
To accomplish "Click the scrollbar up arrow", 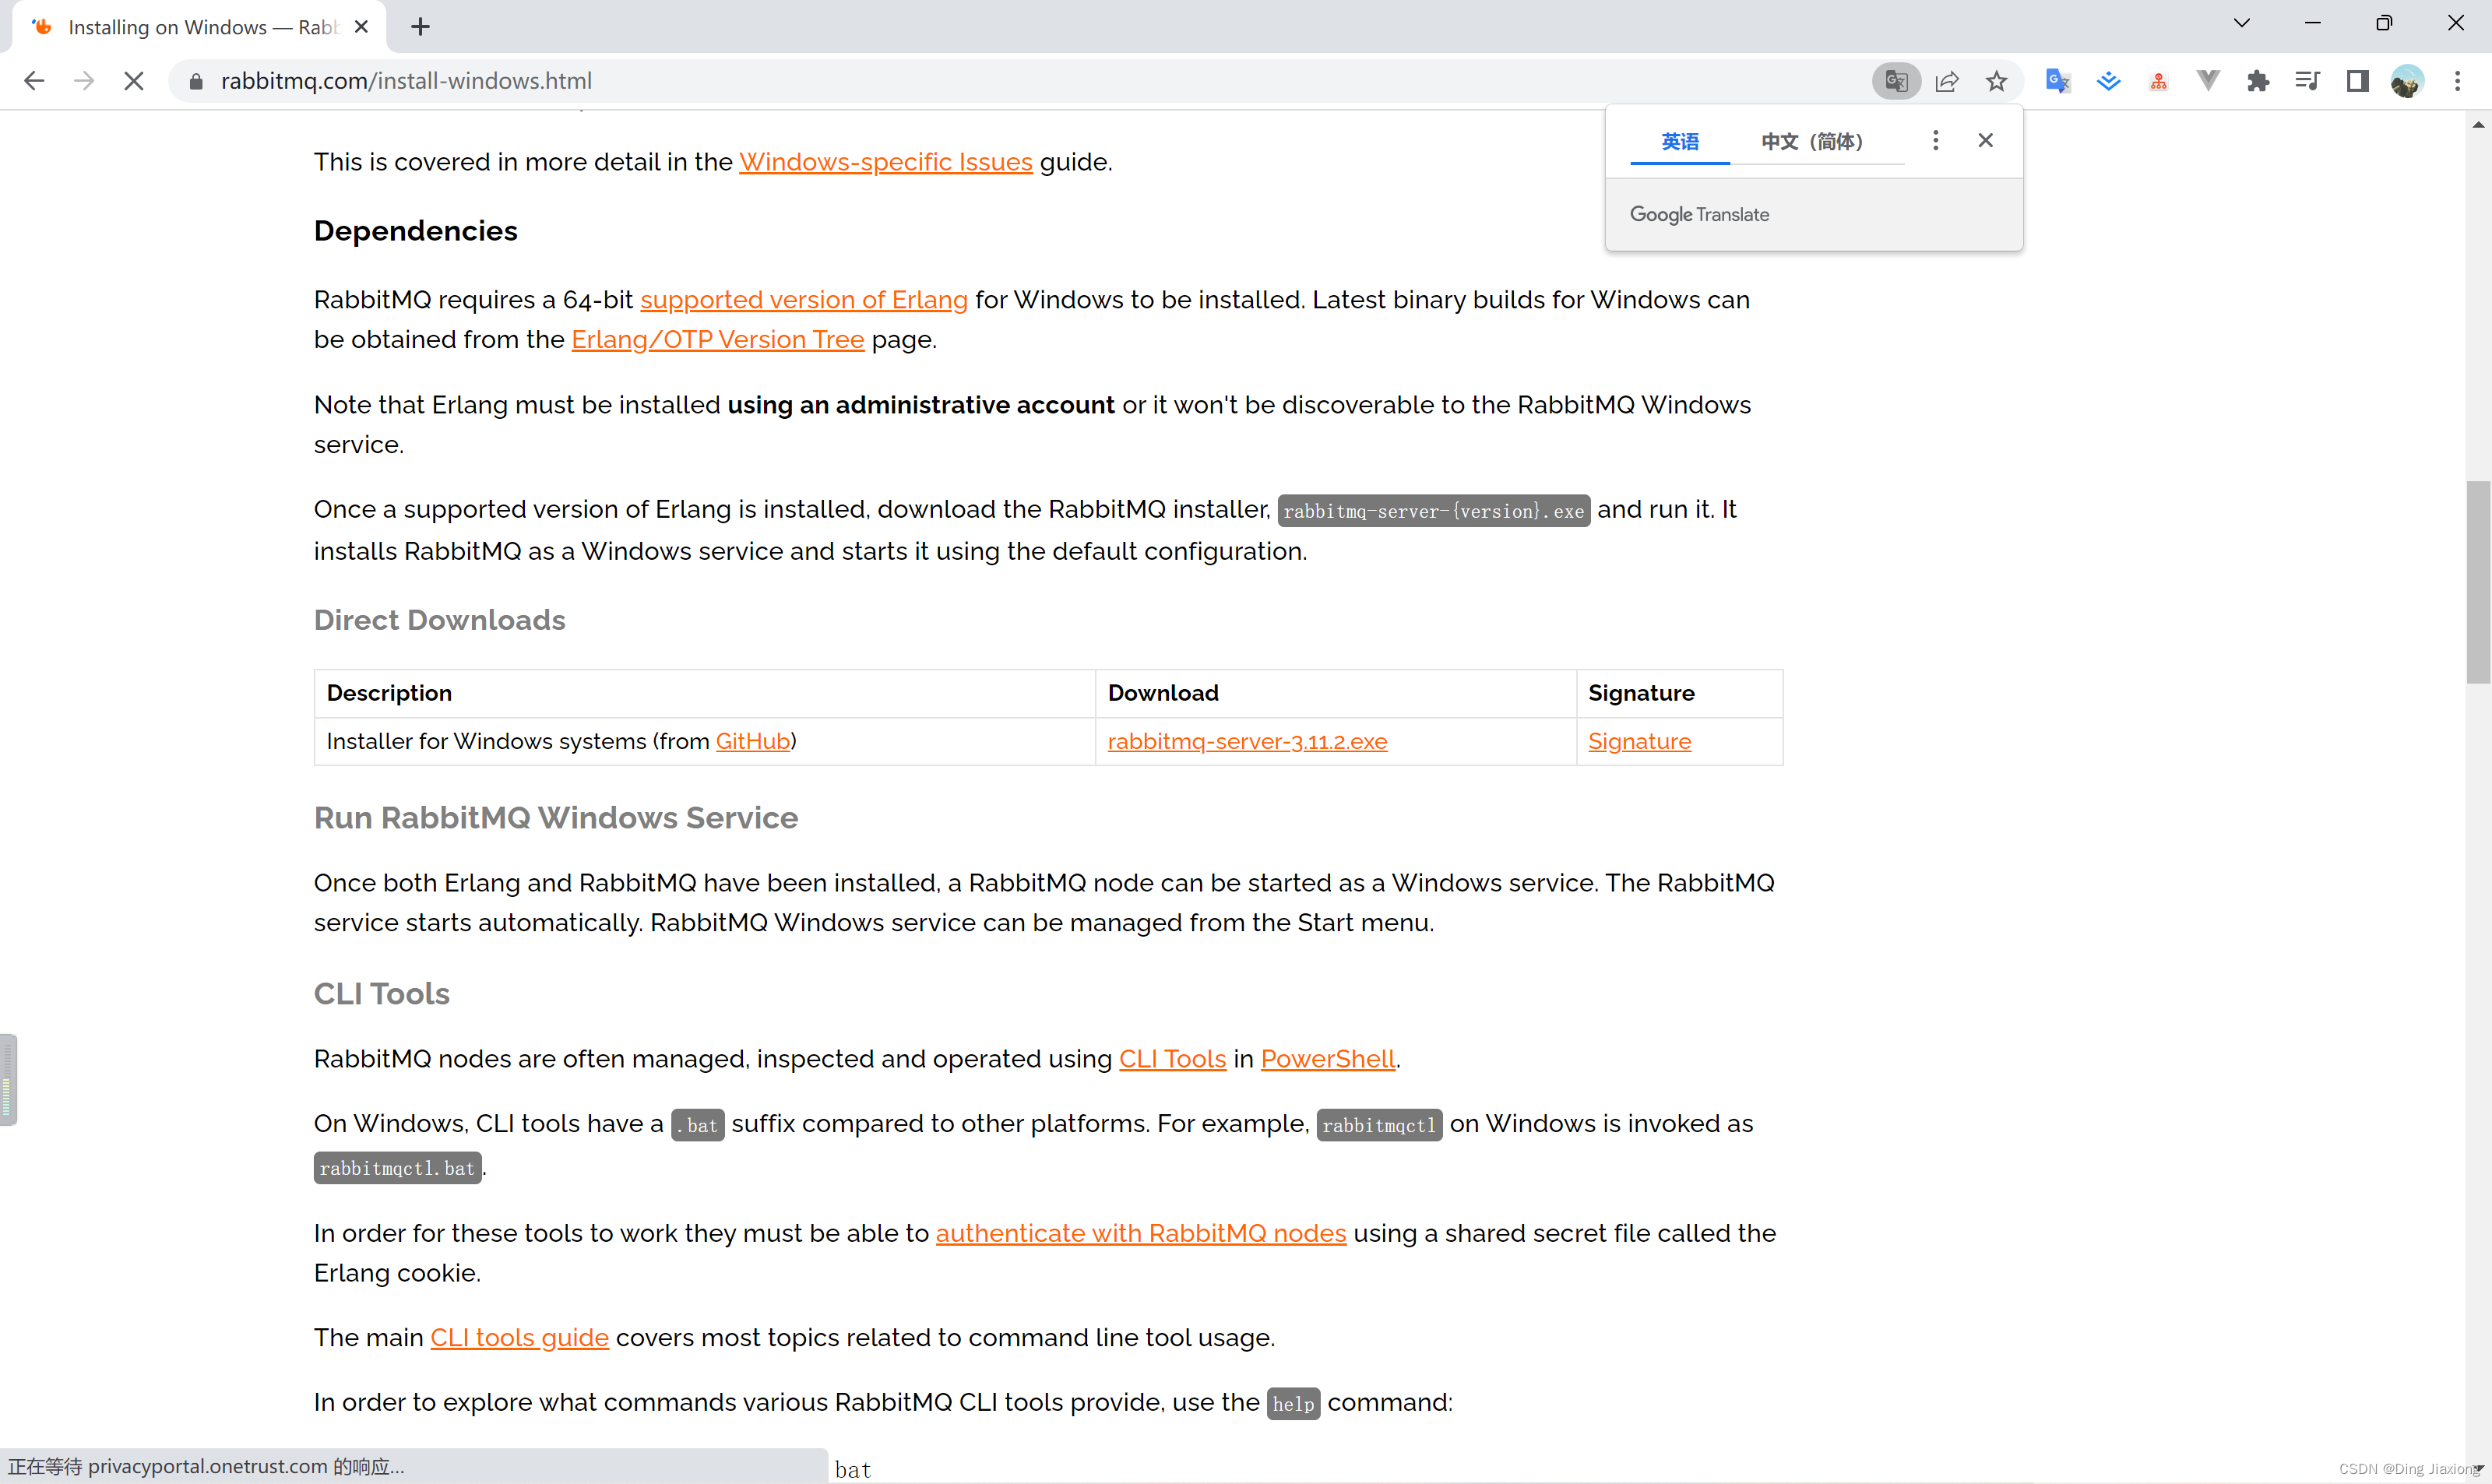I will 2478,125.
